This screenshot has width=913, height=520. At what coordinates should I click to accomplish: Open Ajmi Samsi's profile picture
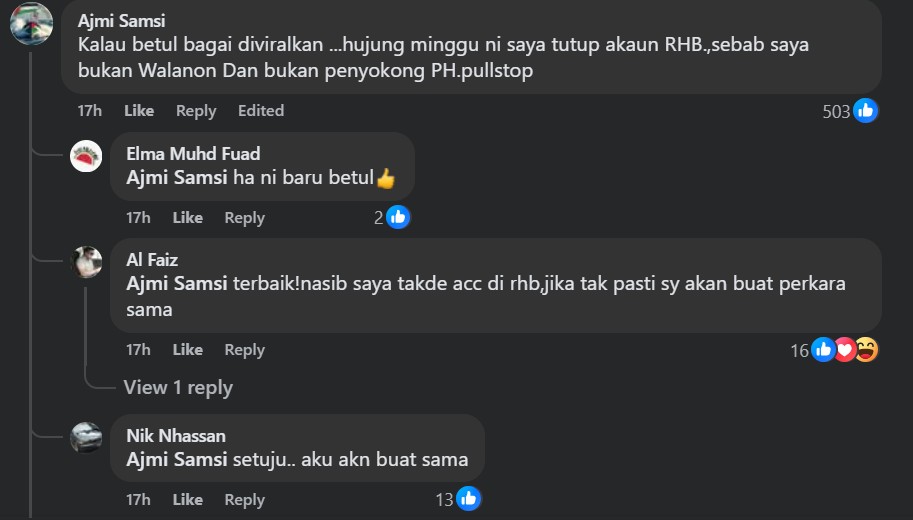click(x=31, y=23)
